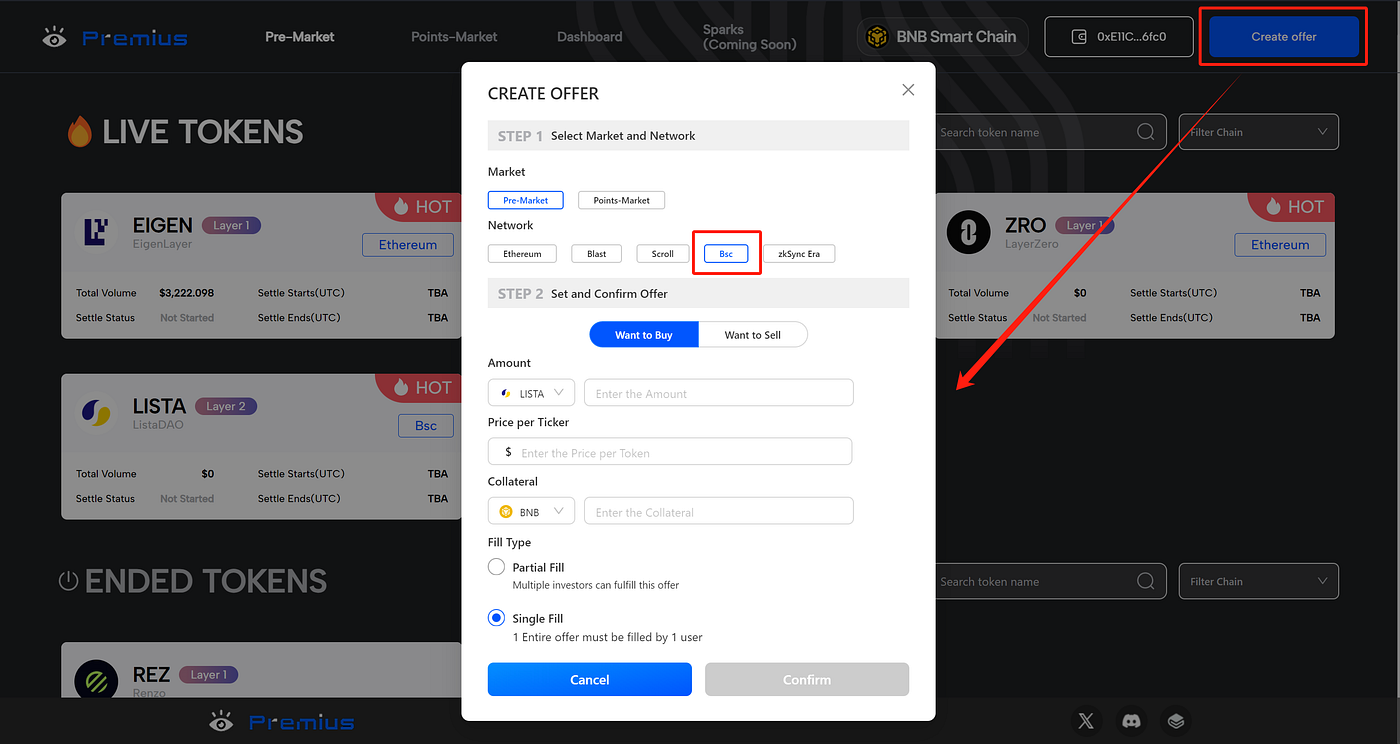This screenshot has height=744, width=1400.
Task: Click Layer 1 badge on REZ card
Action: click(x=209, y=674)
